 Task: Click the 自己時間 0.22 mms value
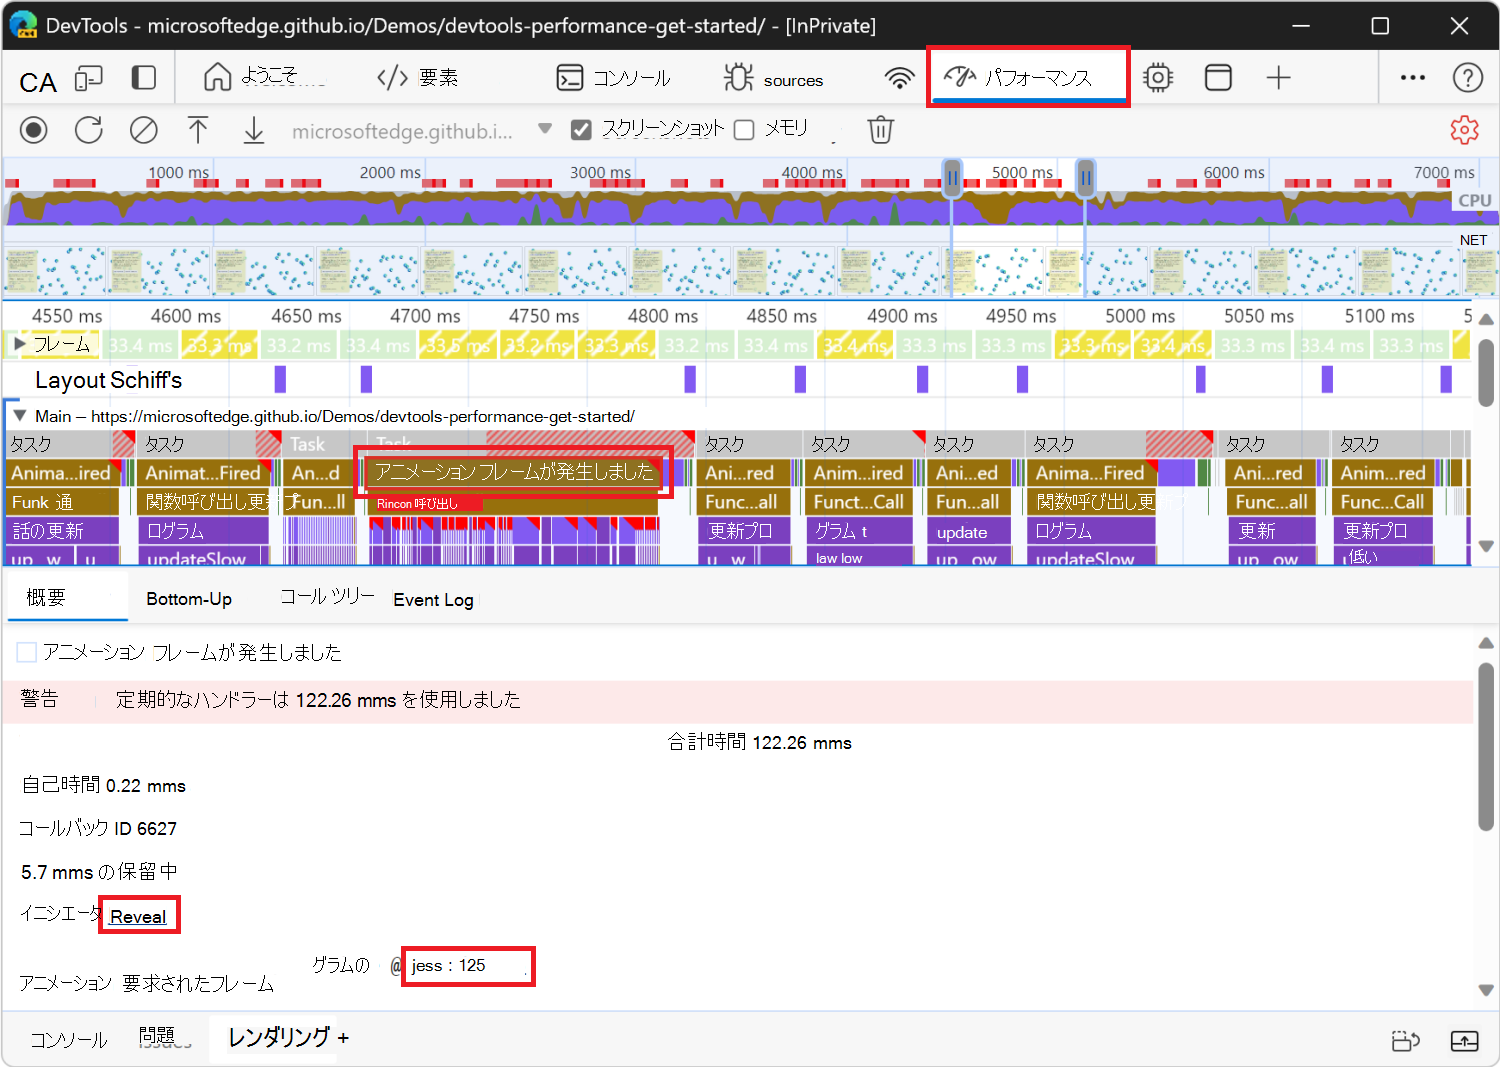(145, 786)
